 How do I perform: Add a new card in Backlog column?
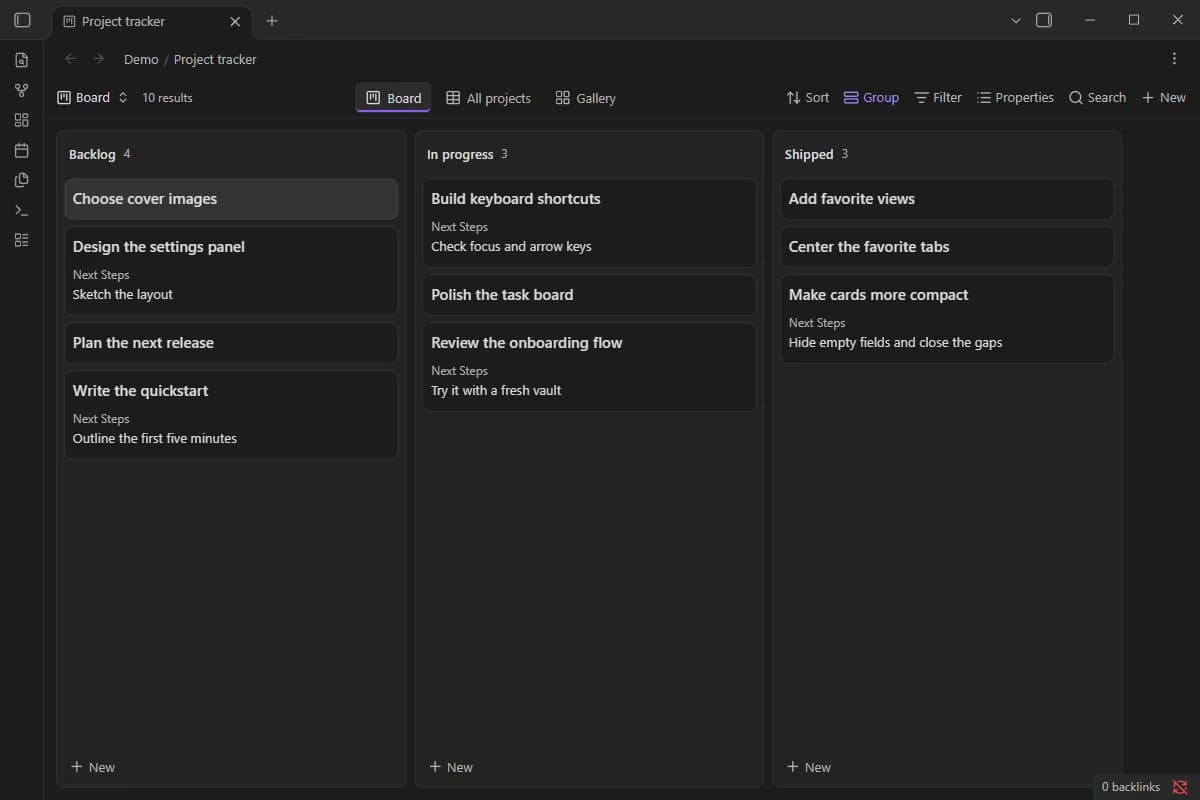[x=93, y=767]
